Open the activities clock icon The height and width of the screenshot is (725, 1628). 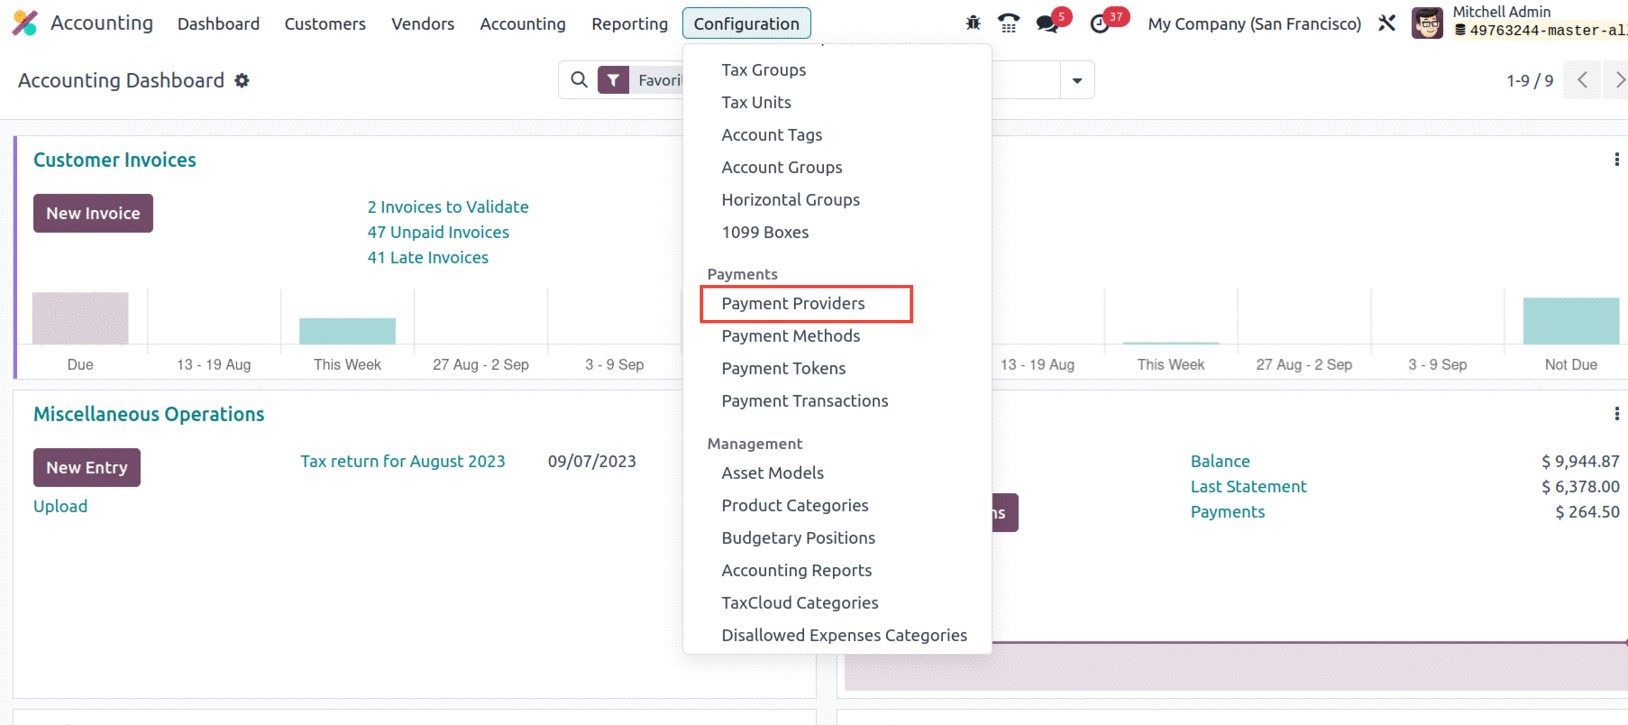pos(1100,23)
